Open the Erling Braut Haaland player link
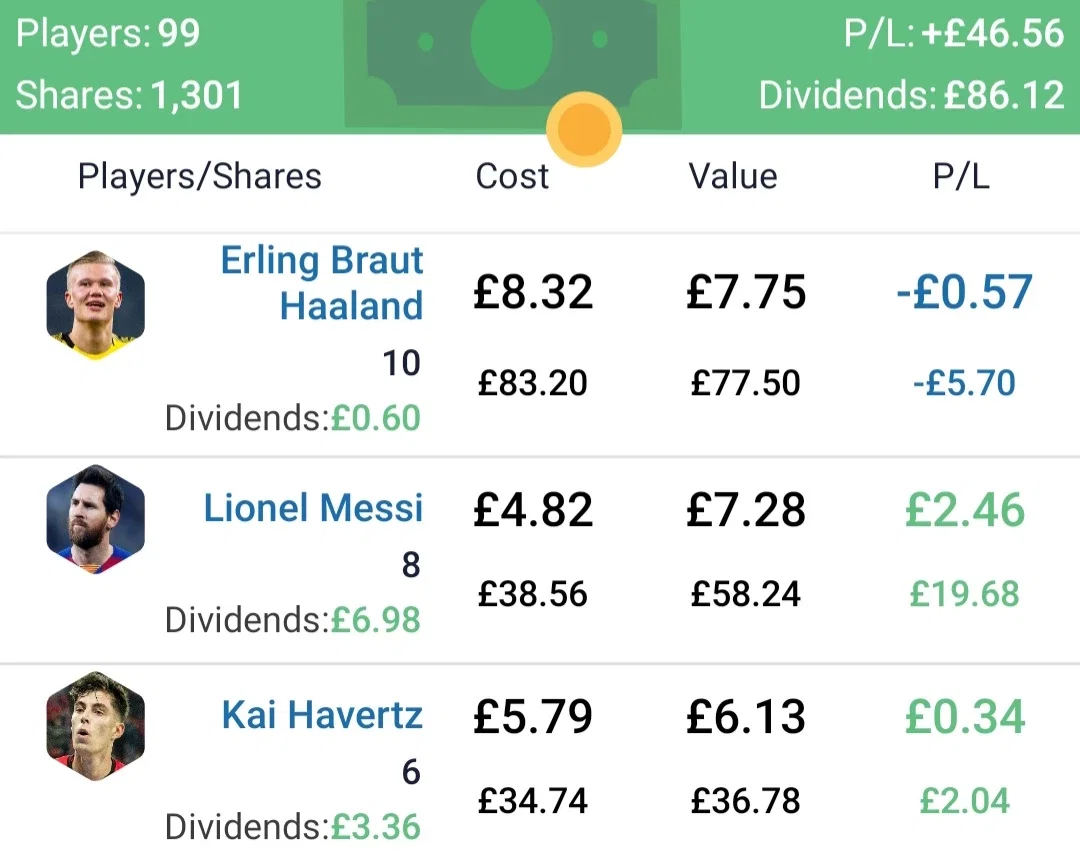 click(322, 282)
